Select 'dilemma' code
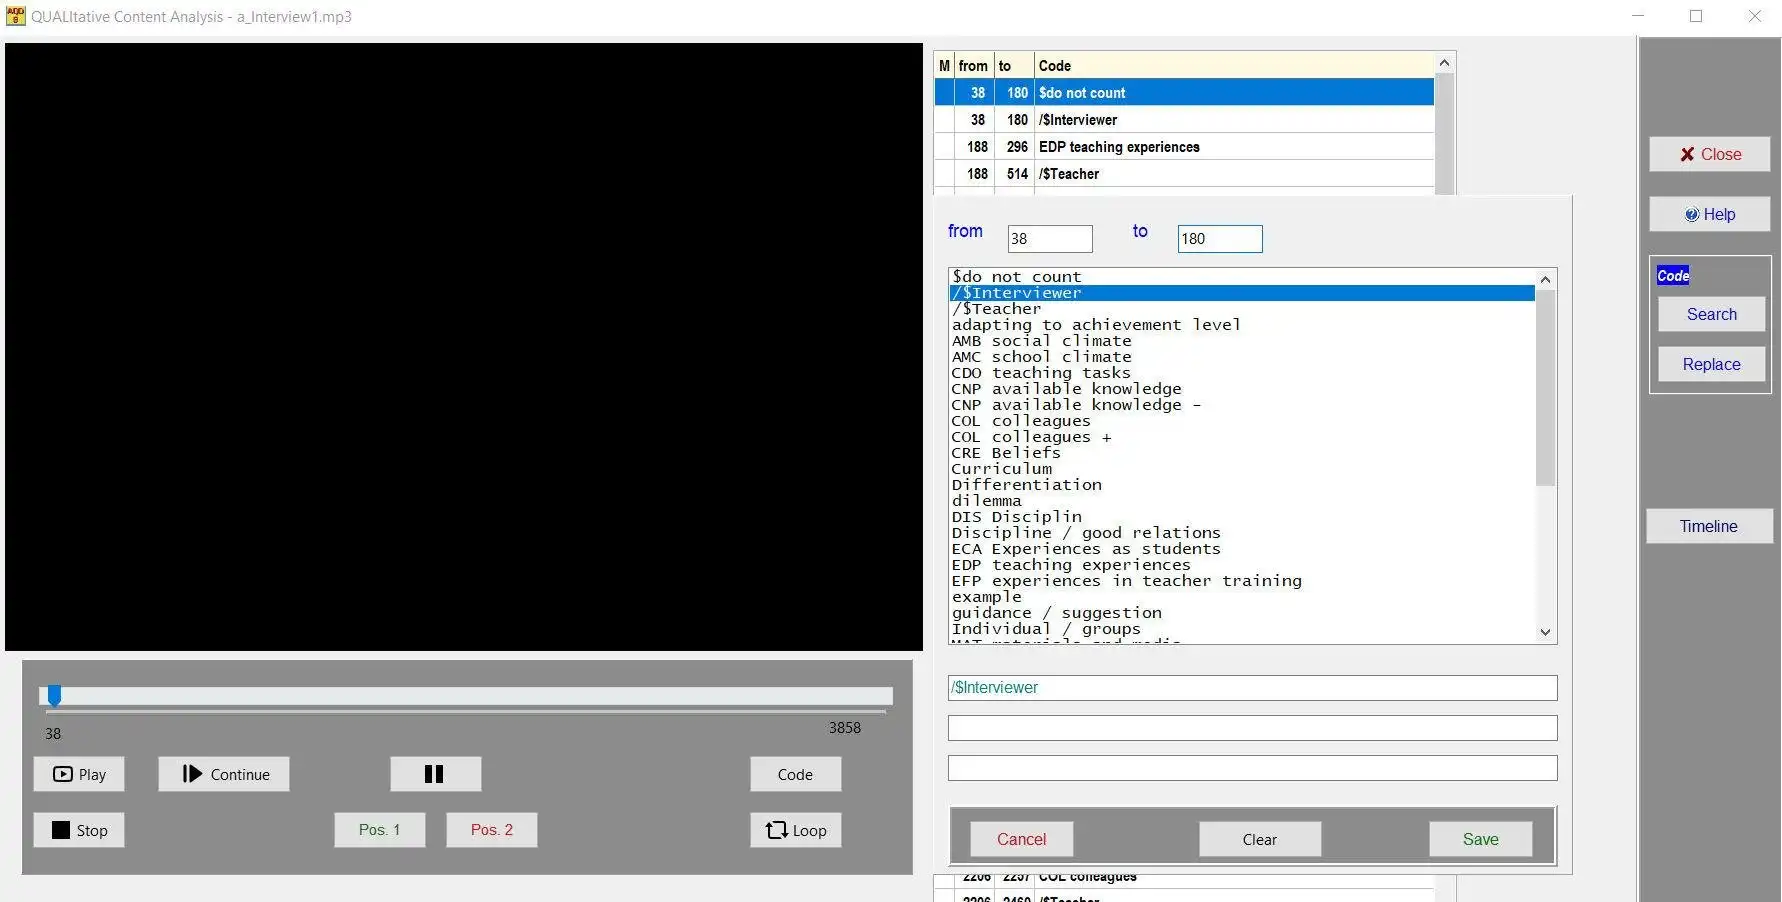The image size is (1782, 902). (x=1242, y=501)
